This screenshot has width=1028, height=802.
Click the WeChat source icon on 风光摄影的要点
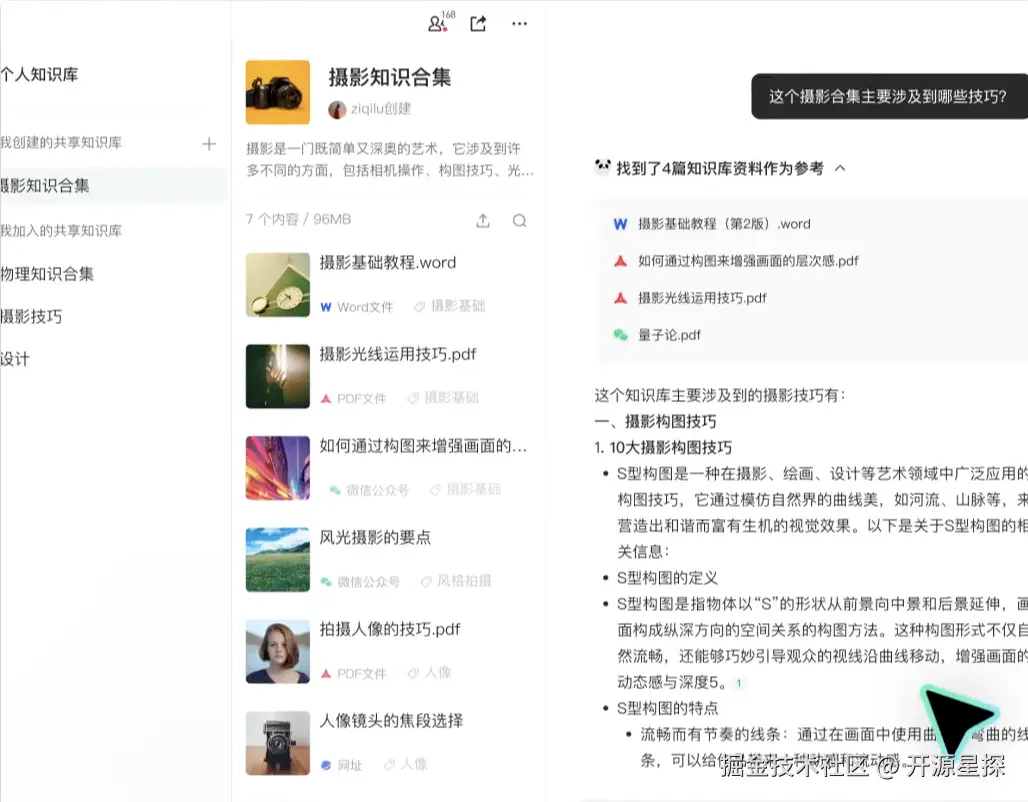tap(323, 583)
